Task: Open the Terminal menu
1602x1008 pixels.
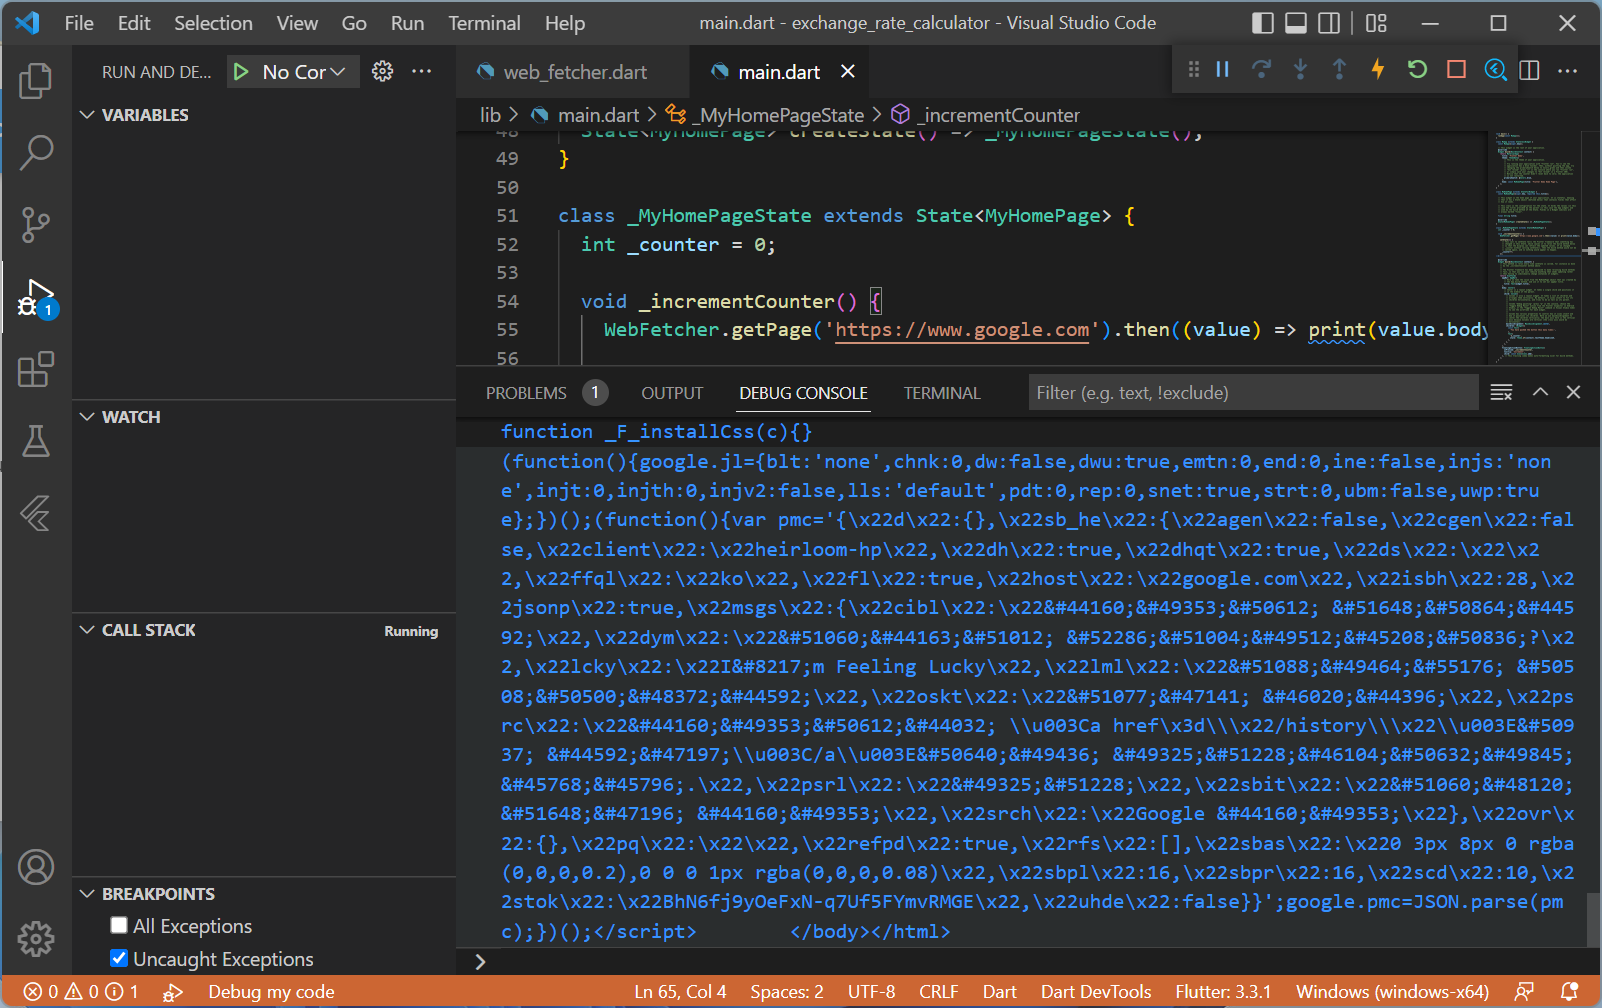Action: click(x=484, y=23)
